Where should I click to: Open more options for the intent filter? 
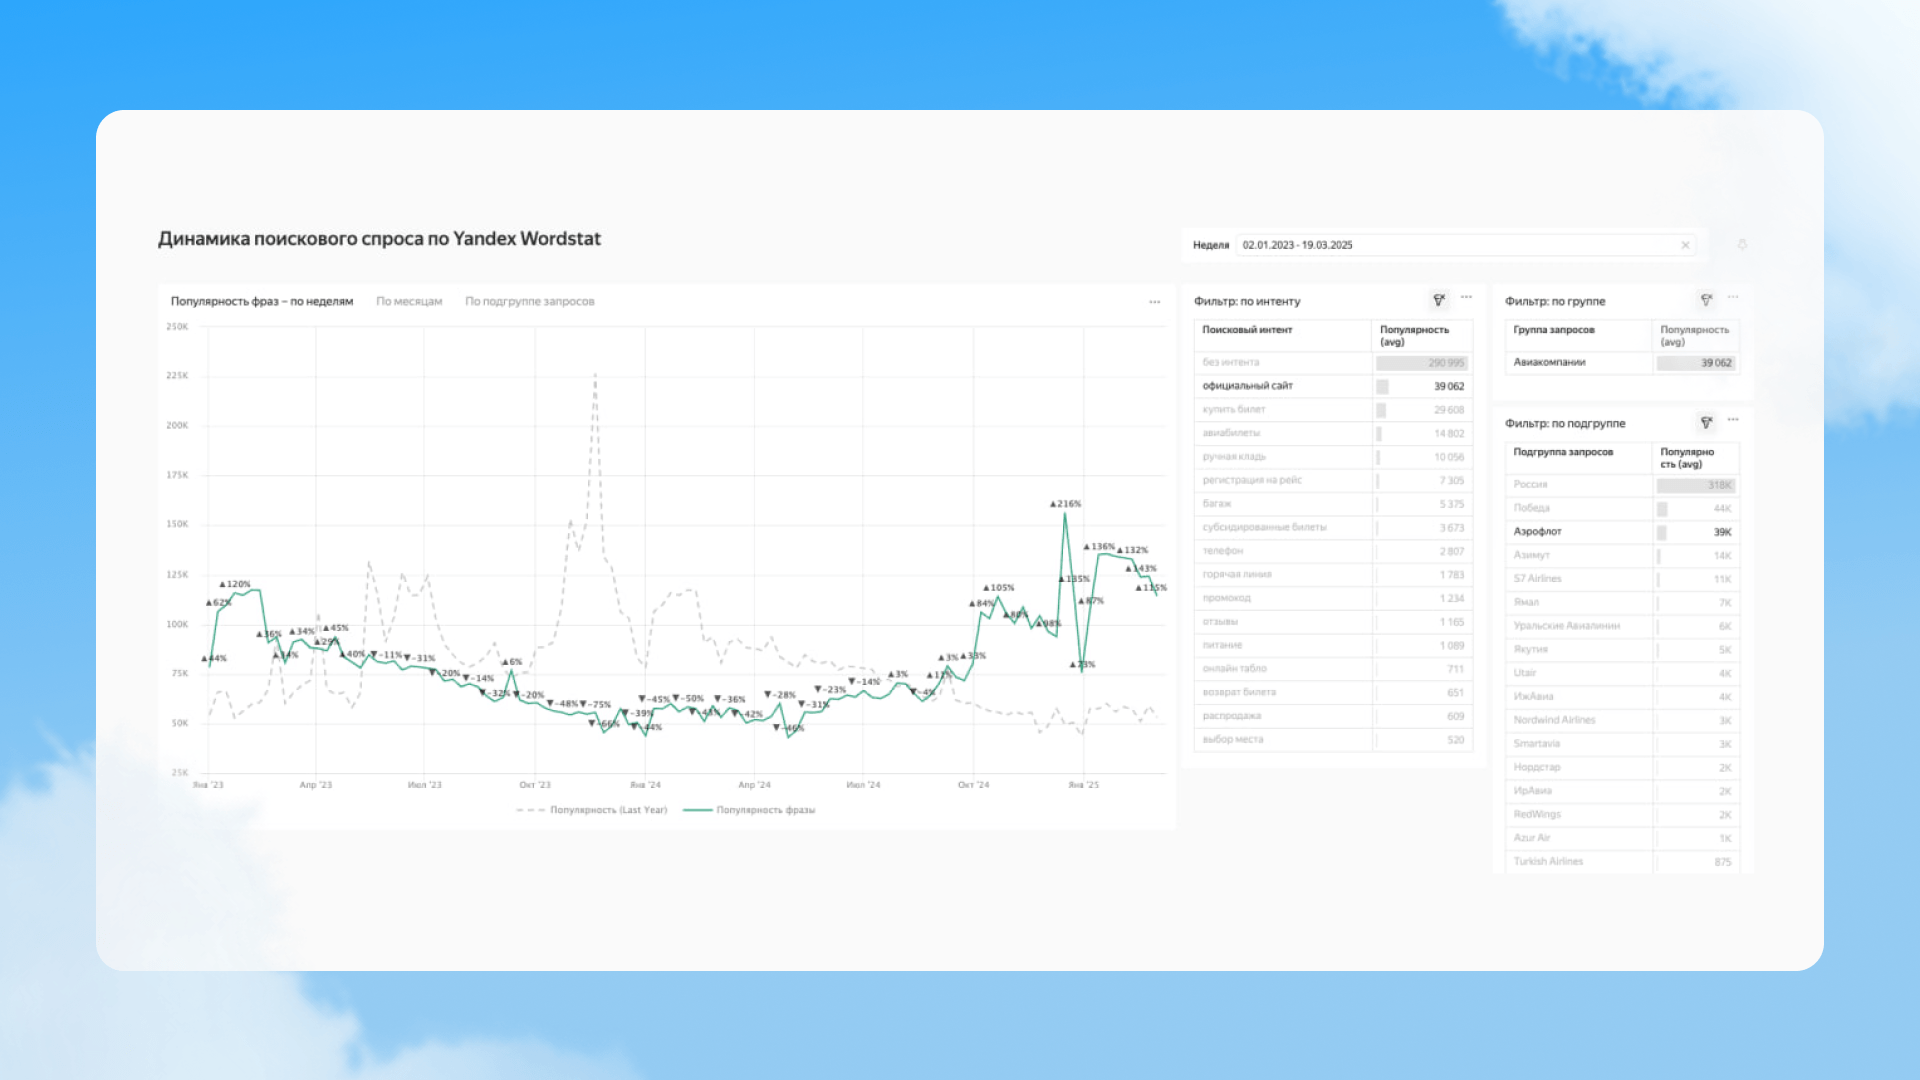coord(1466,297)
